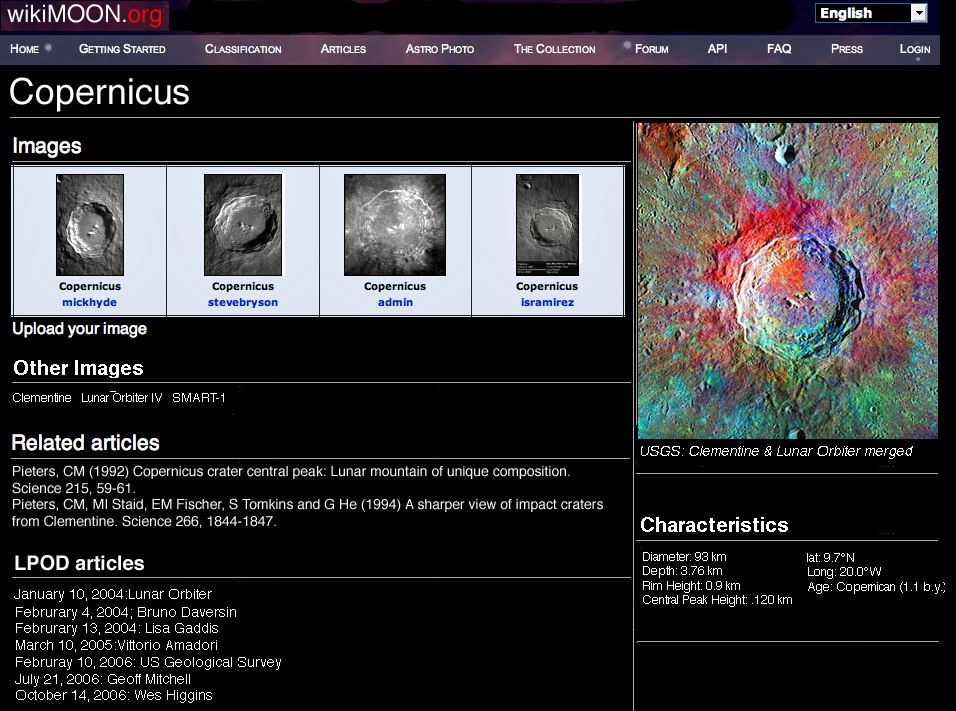Open the Astro Photo section
956x711 pixels.
click(x=439, y=49)
